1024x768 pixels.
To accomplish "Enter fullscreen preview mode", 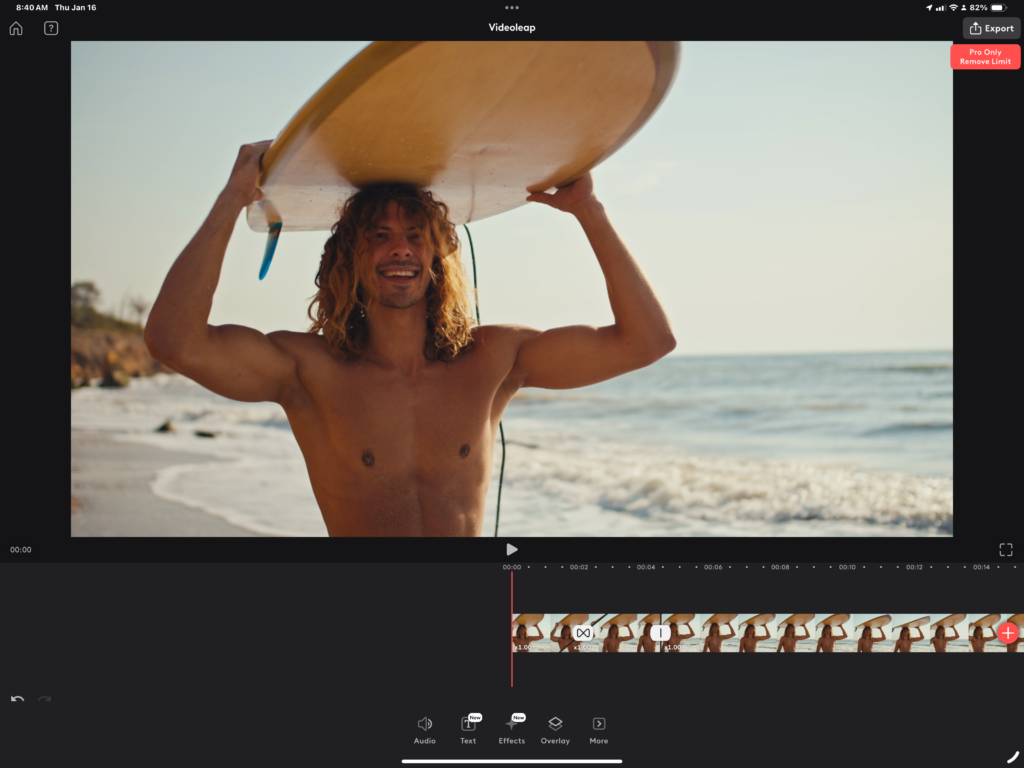I will coord(1006,549).
